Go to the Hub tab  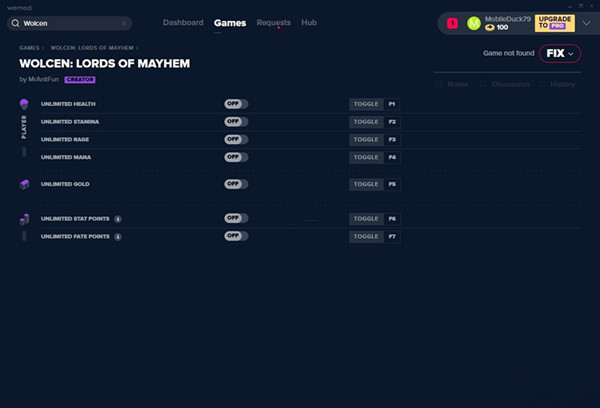coord(309,23)
